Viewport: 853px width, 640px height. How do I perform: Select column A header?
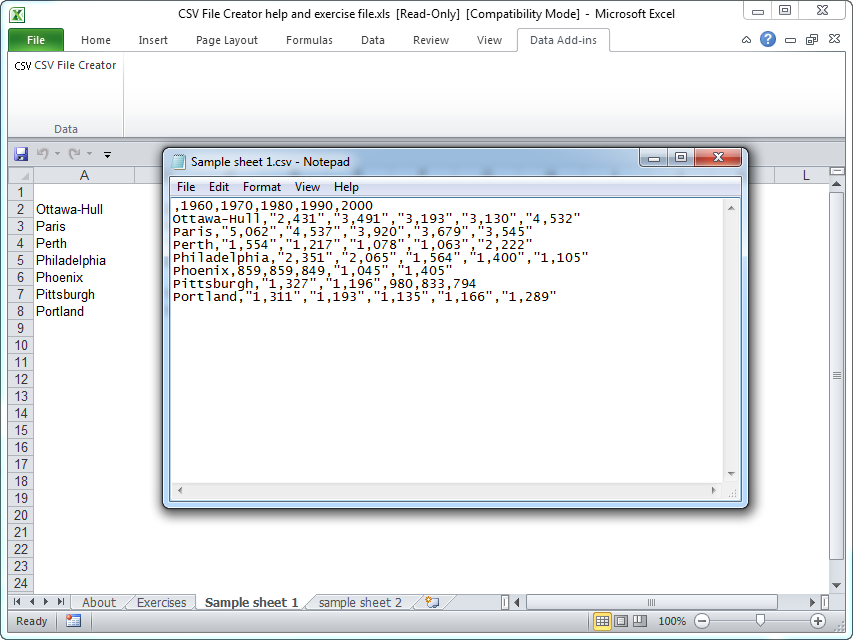[84, 175]
